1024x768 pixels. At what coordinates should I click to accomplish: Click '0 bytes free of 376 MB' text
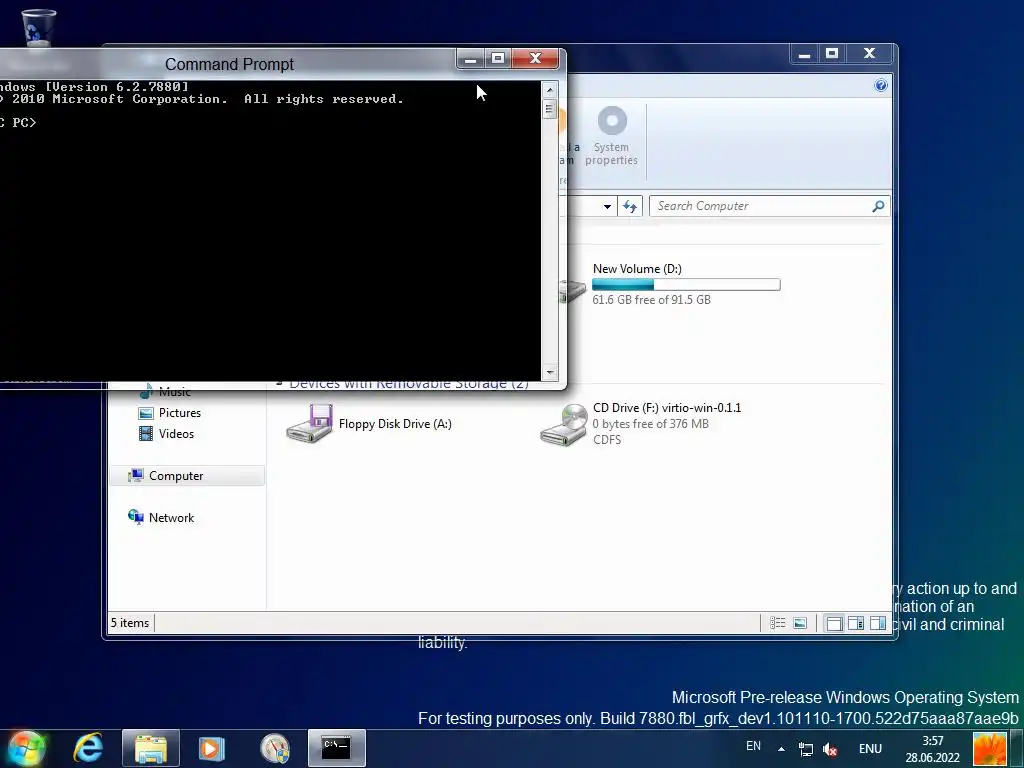[650, 424]
